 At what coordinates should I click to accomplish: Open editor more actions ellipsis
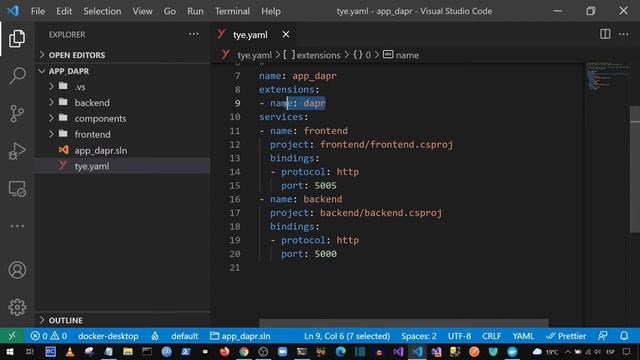tap(623, 34)
